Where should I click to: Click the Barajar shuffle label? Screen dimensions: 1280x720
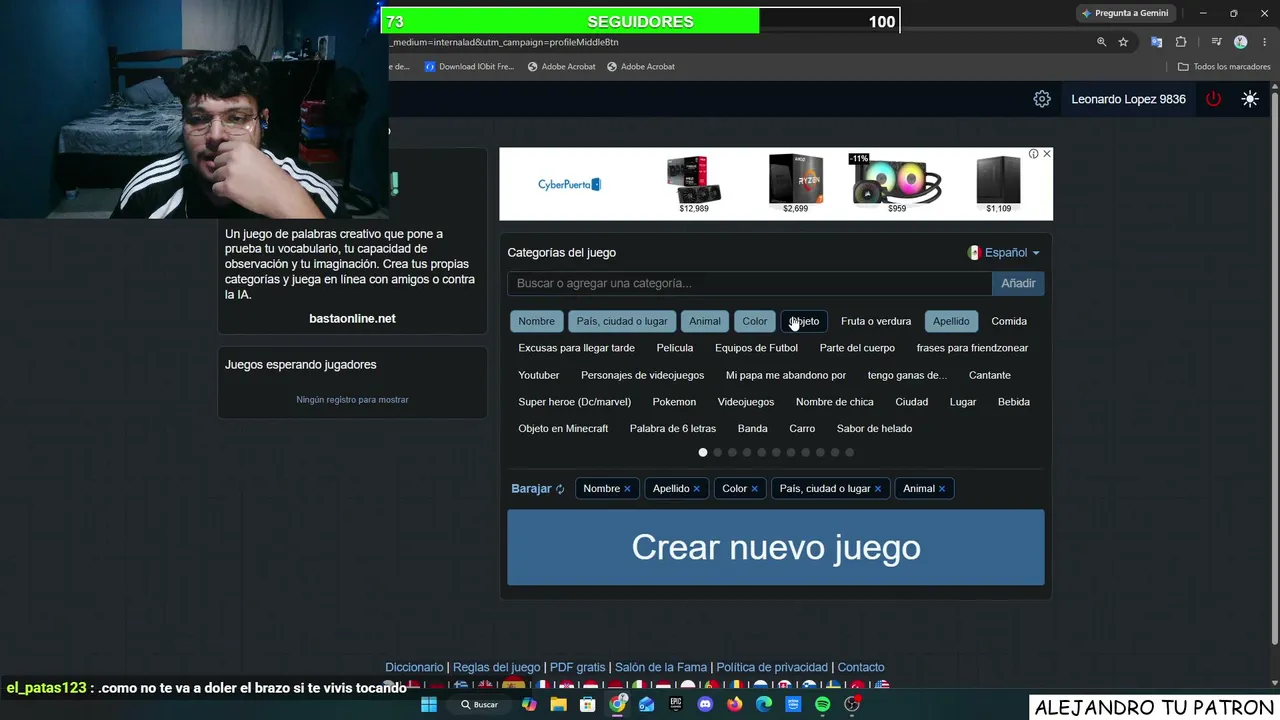coord(531,489)
